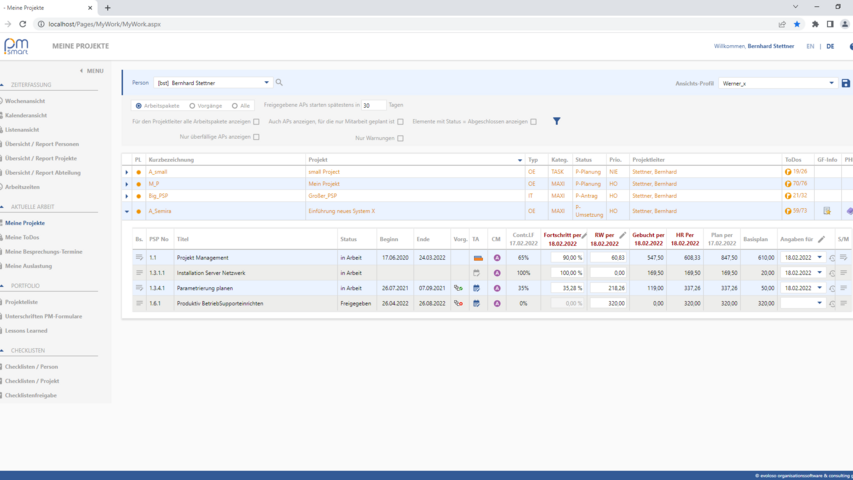Image resolution: width=853 pixels, height=480 pixels.
Task: Select the Vorgänge radio button
Action: 192,105
